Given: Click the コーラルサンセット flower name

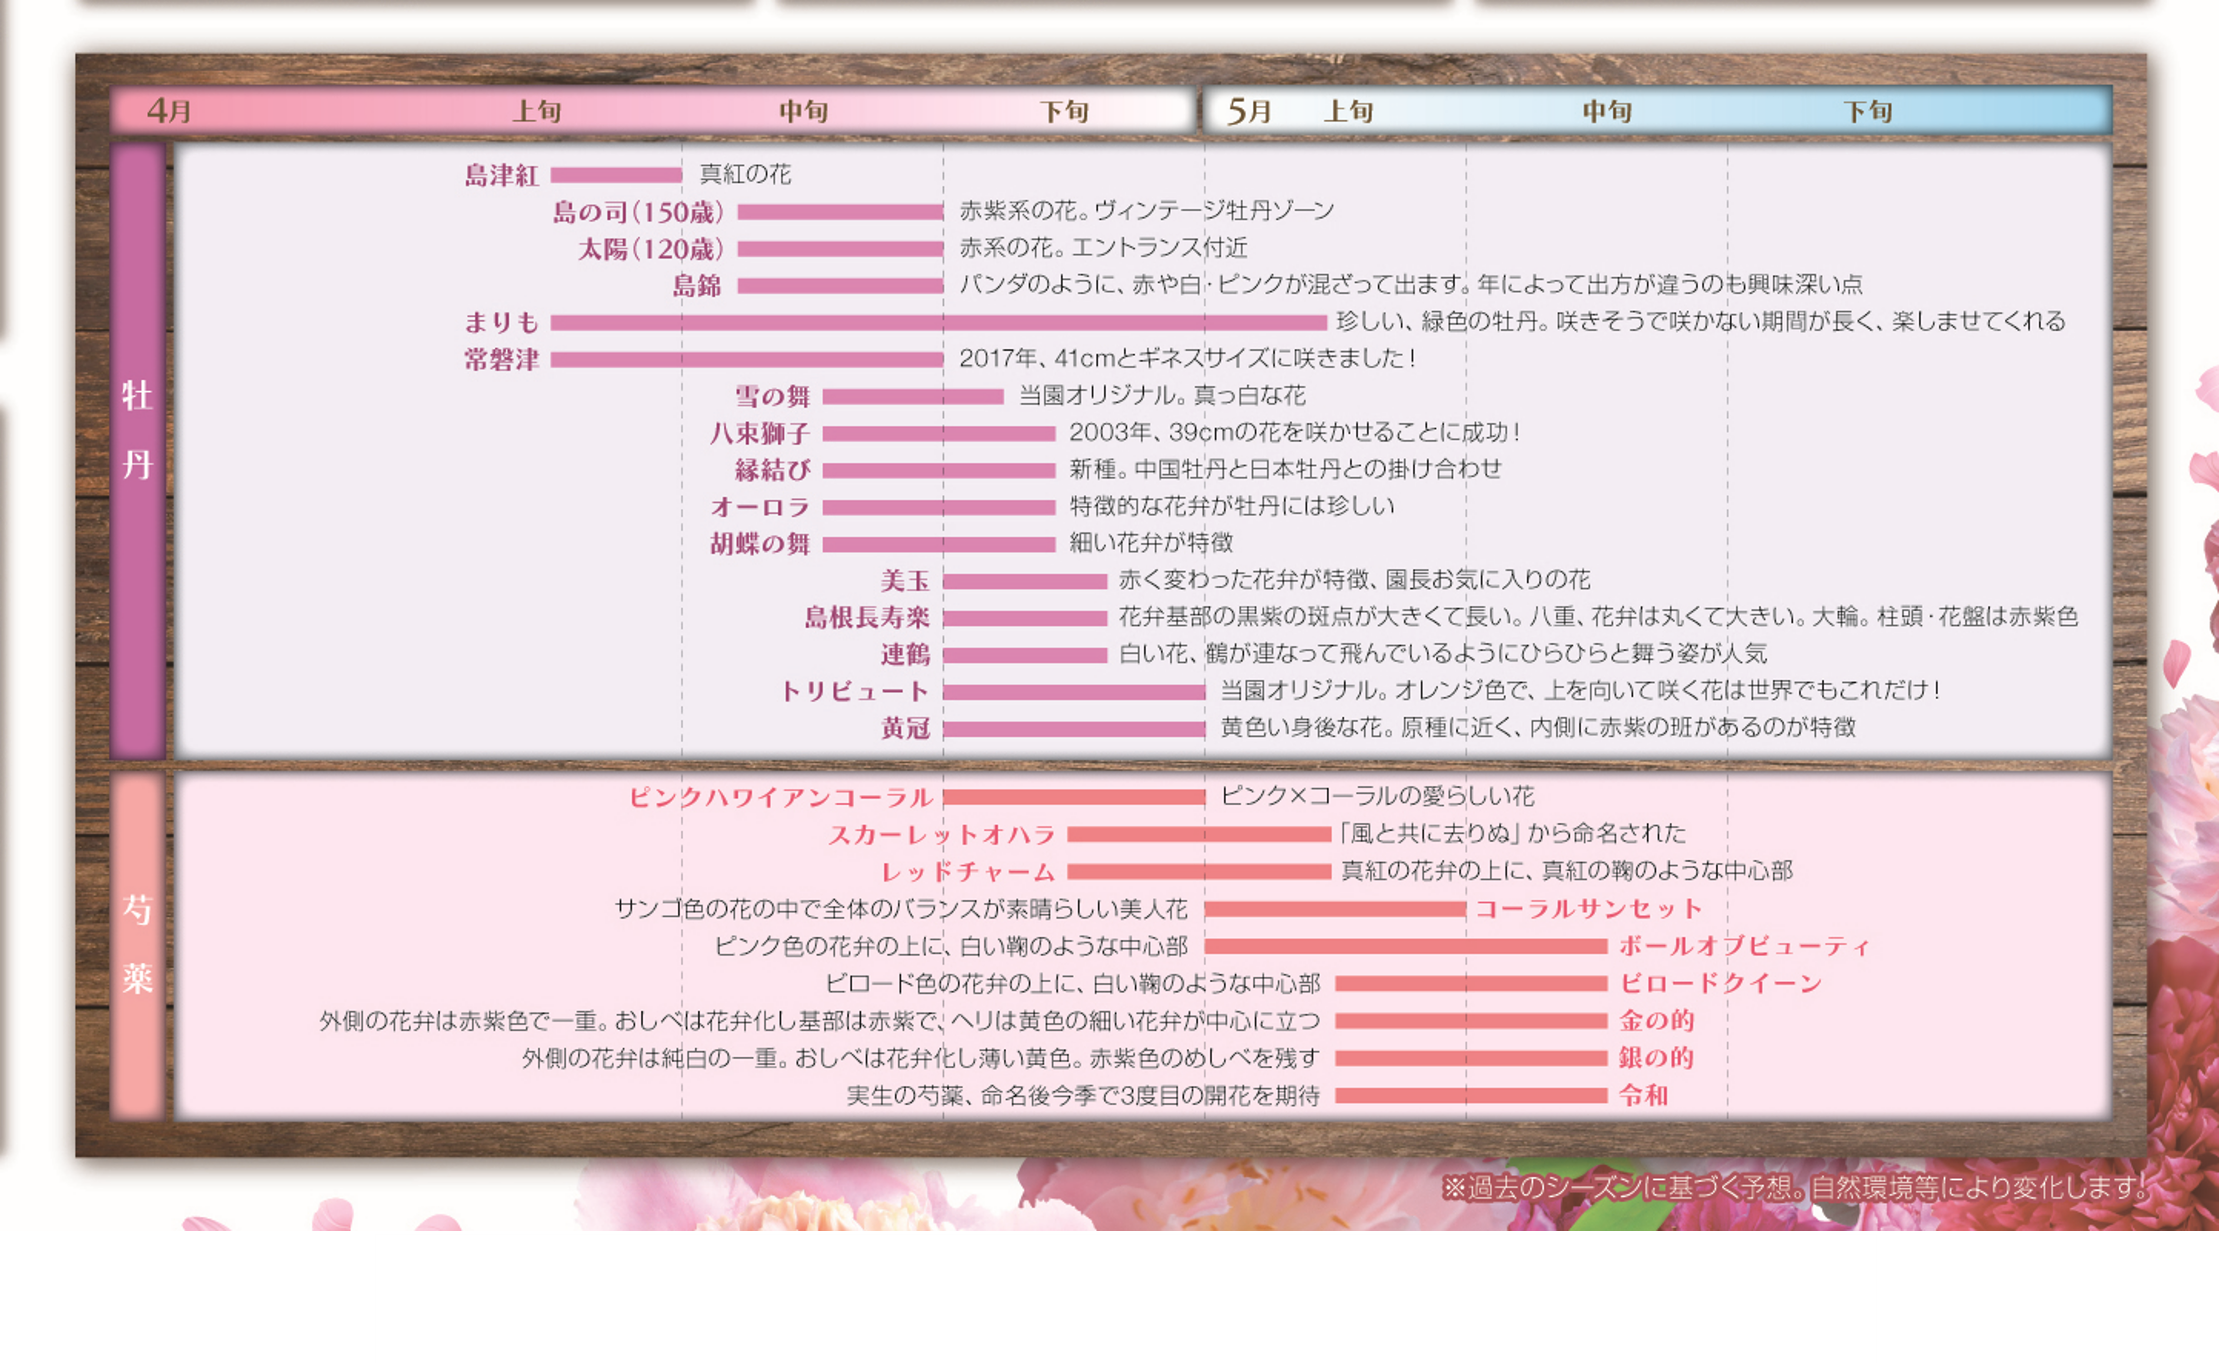Looking at the screenshot, I should (x=1588, y=908).
